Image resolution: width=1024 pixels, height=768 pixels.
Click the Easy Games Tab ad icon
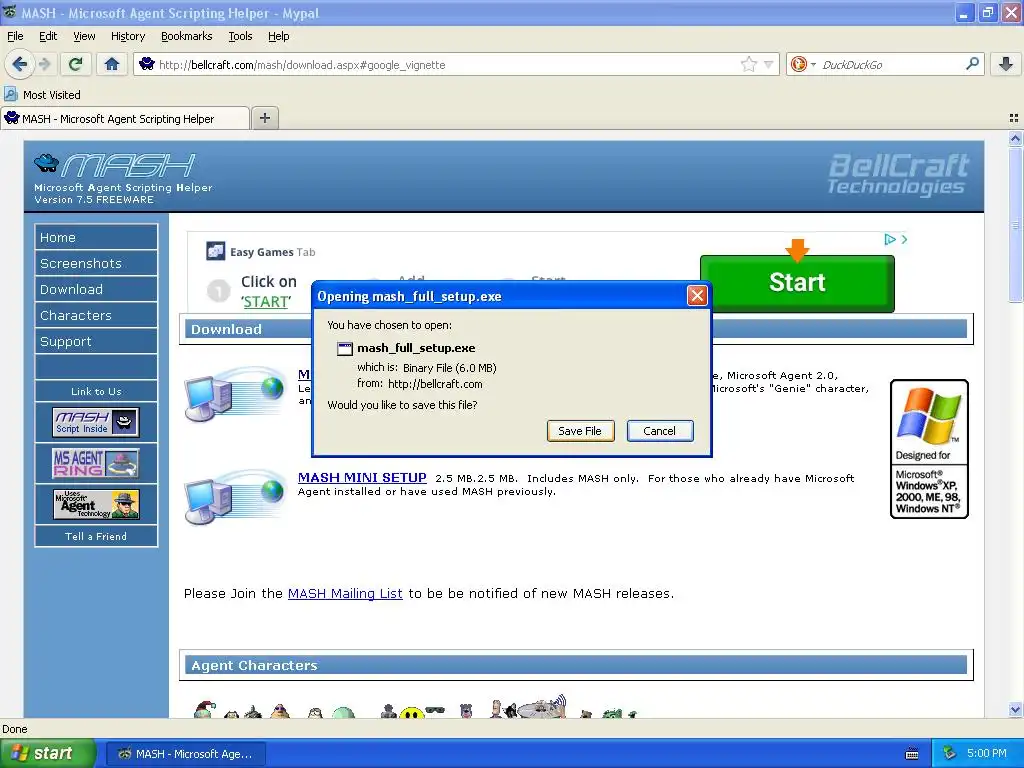(216, 251)
